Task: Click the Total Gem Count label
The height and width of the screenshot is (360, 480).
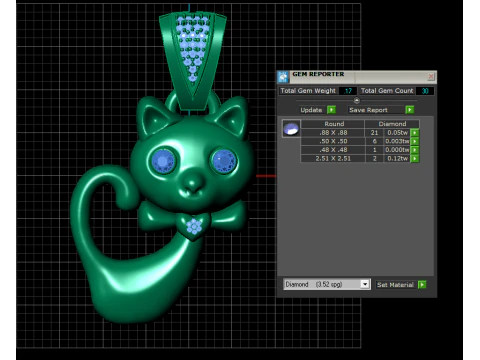Action: pos(387,91)
